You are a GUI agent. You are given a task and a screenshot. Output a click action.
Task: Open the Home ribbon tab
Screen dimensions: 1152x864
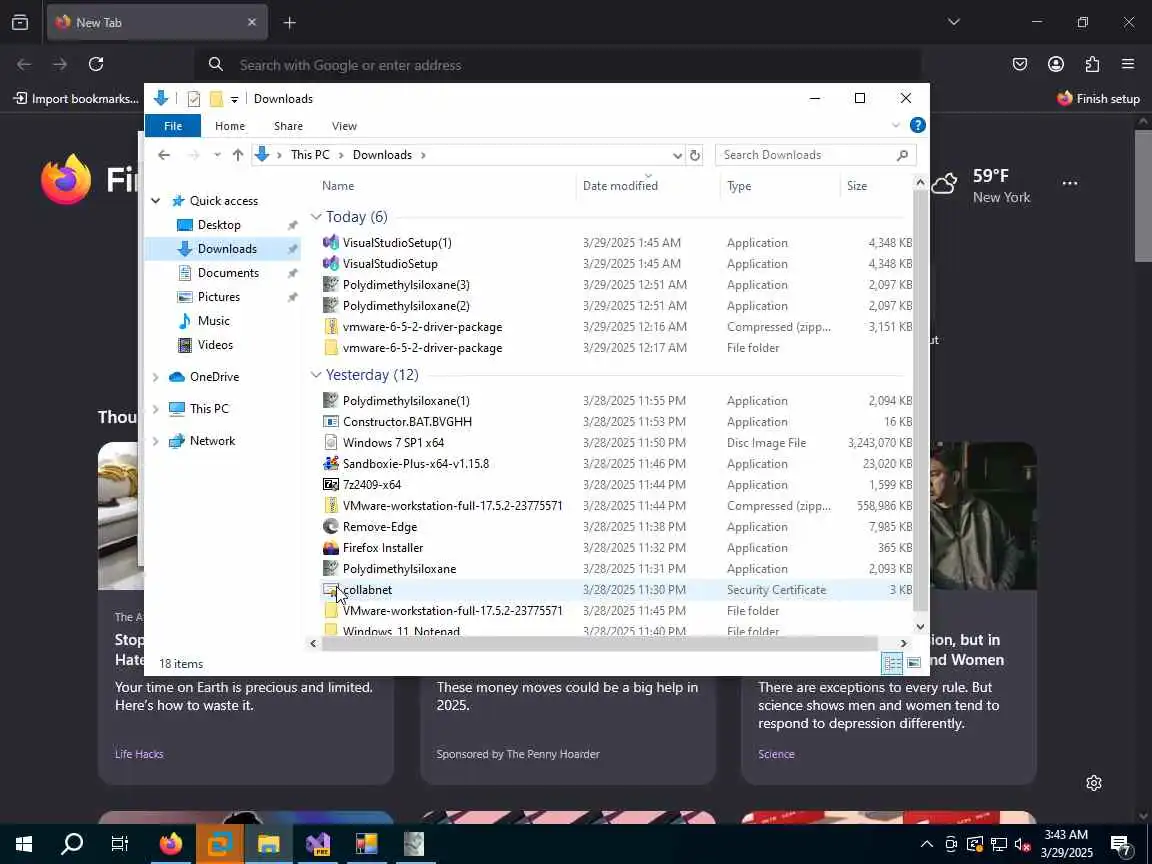tap(230, 126)
